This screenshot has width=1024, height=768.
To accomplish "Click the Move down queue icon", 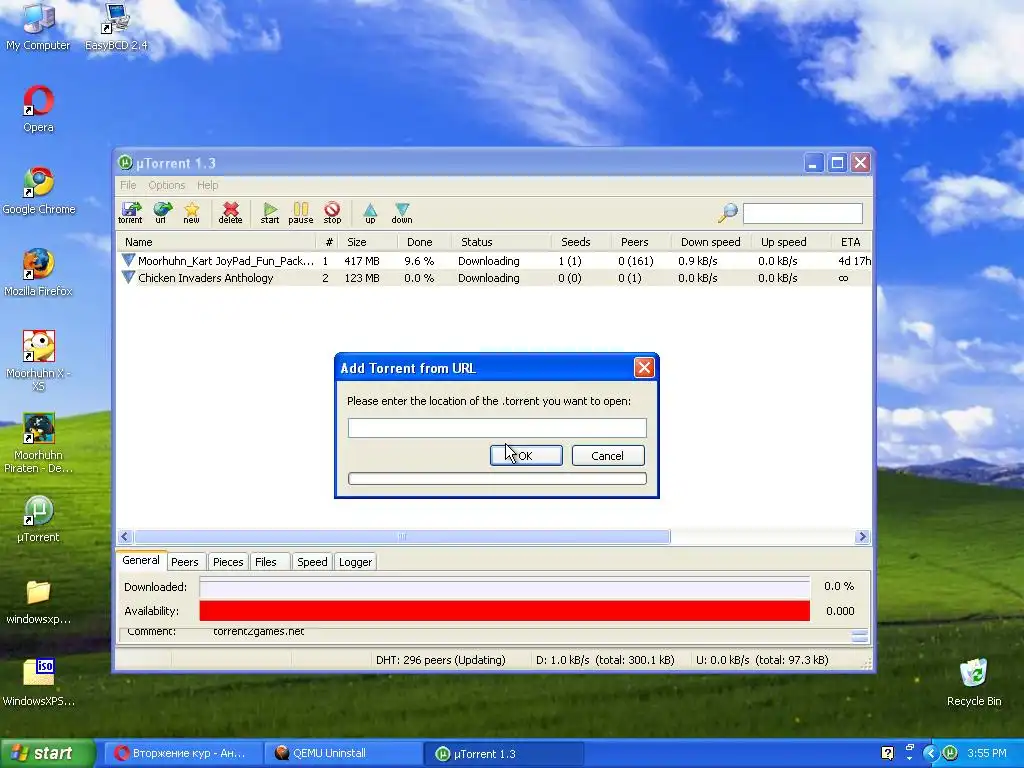I will 402,212.
